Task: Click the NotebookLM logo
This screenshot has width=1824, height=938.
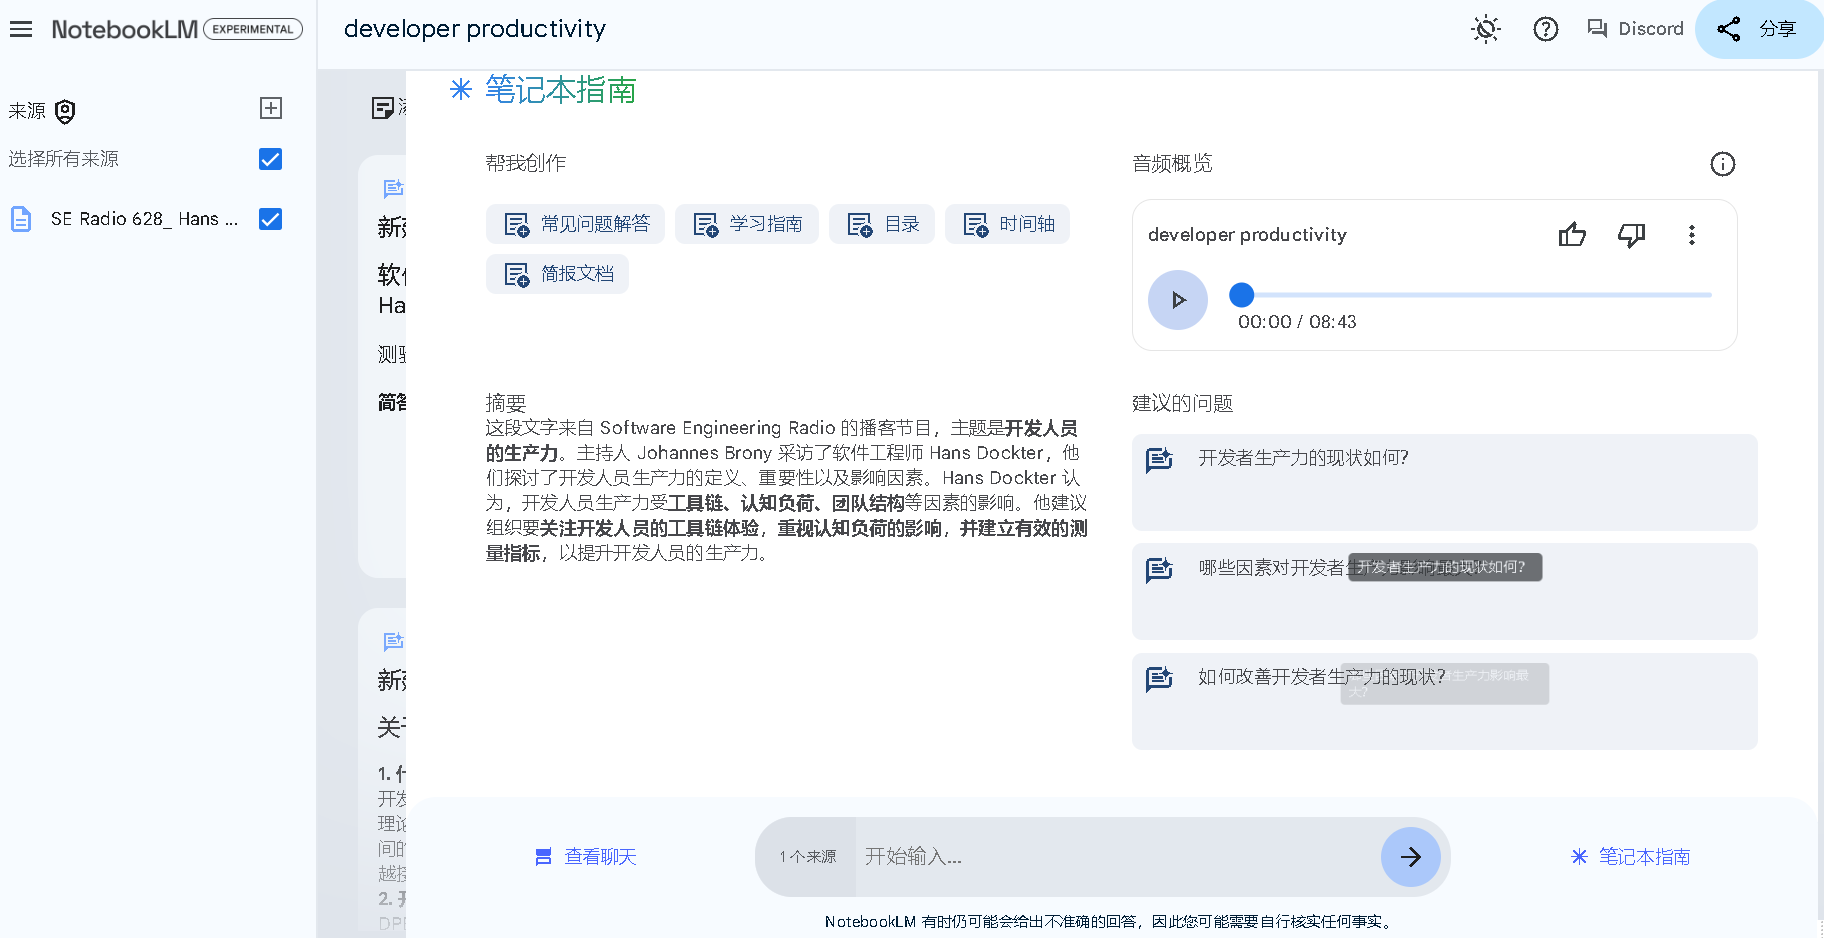Action: tap(125, 29)
